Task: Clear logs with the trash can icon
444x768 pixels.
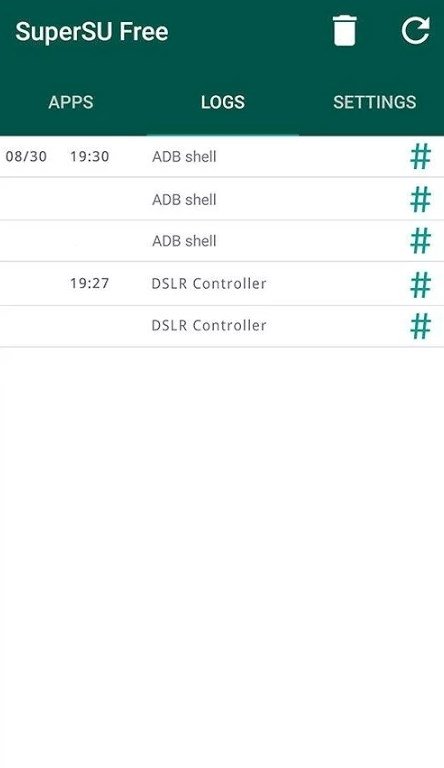Action: (x=345, y=31)
